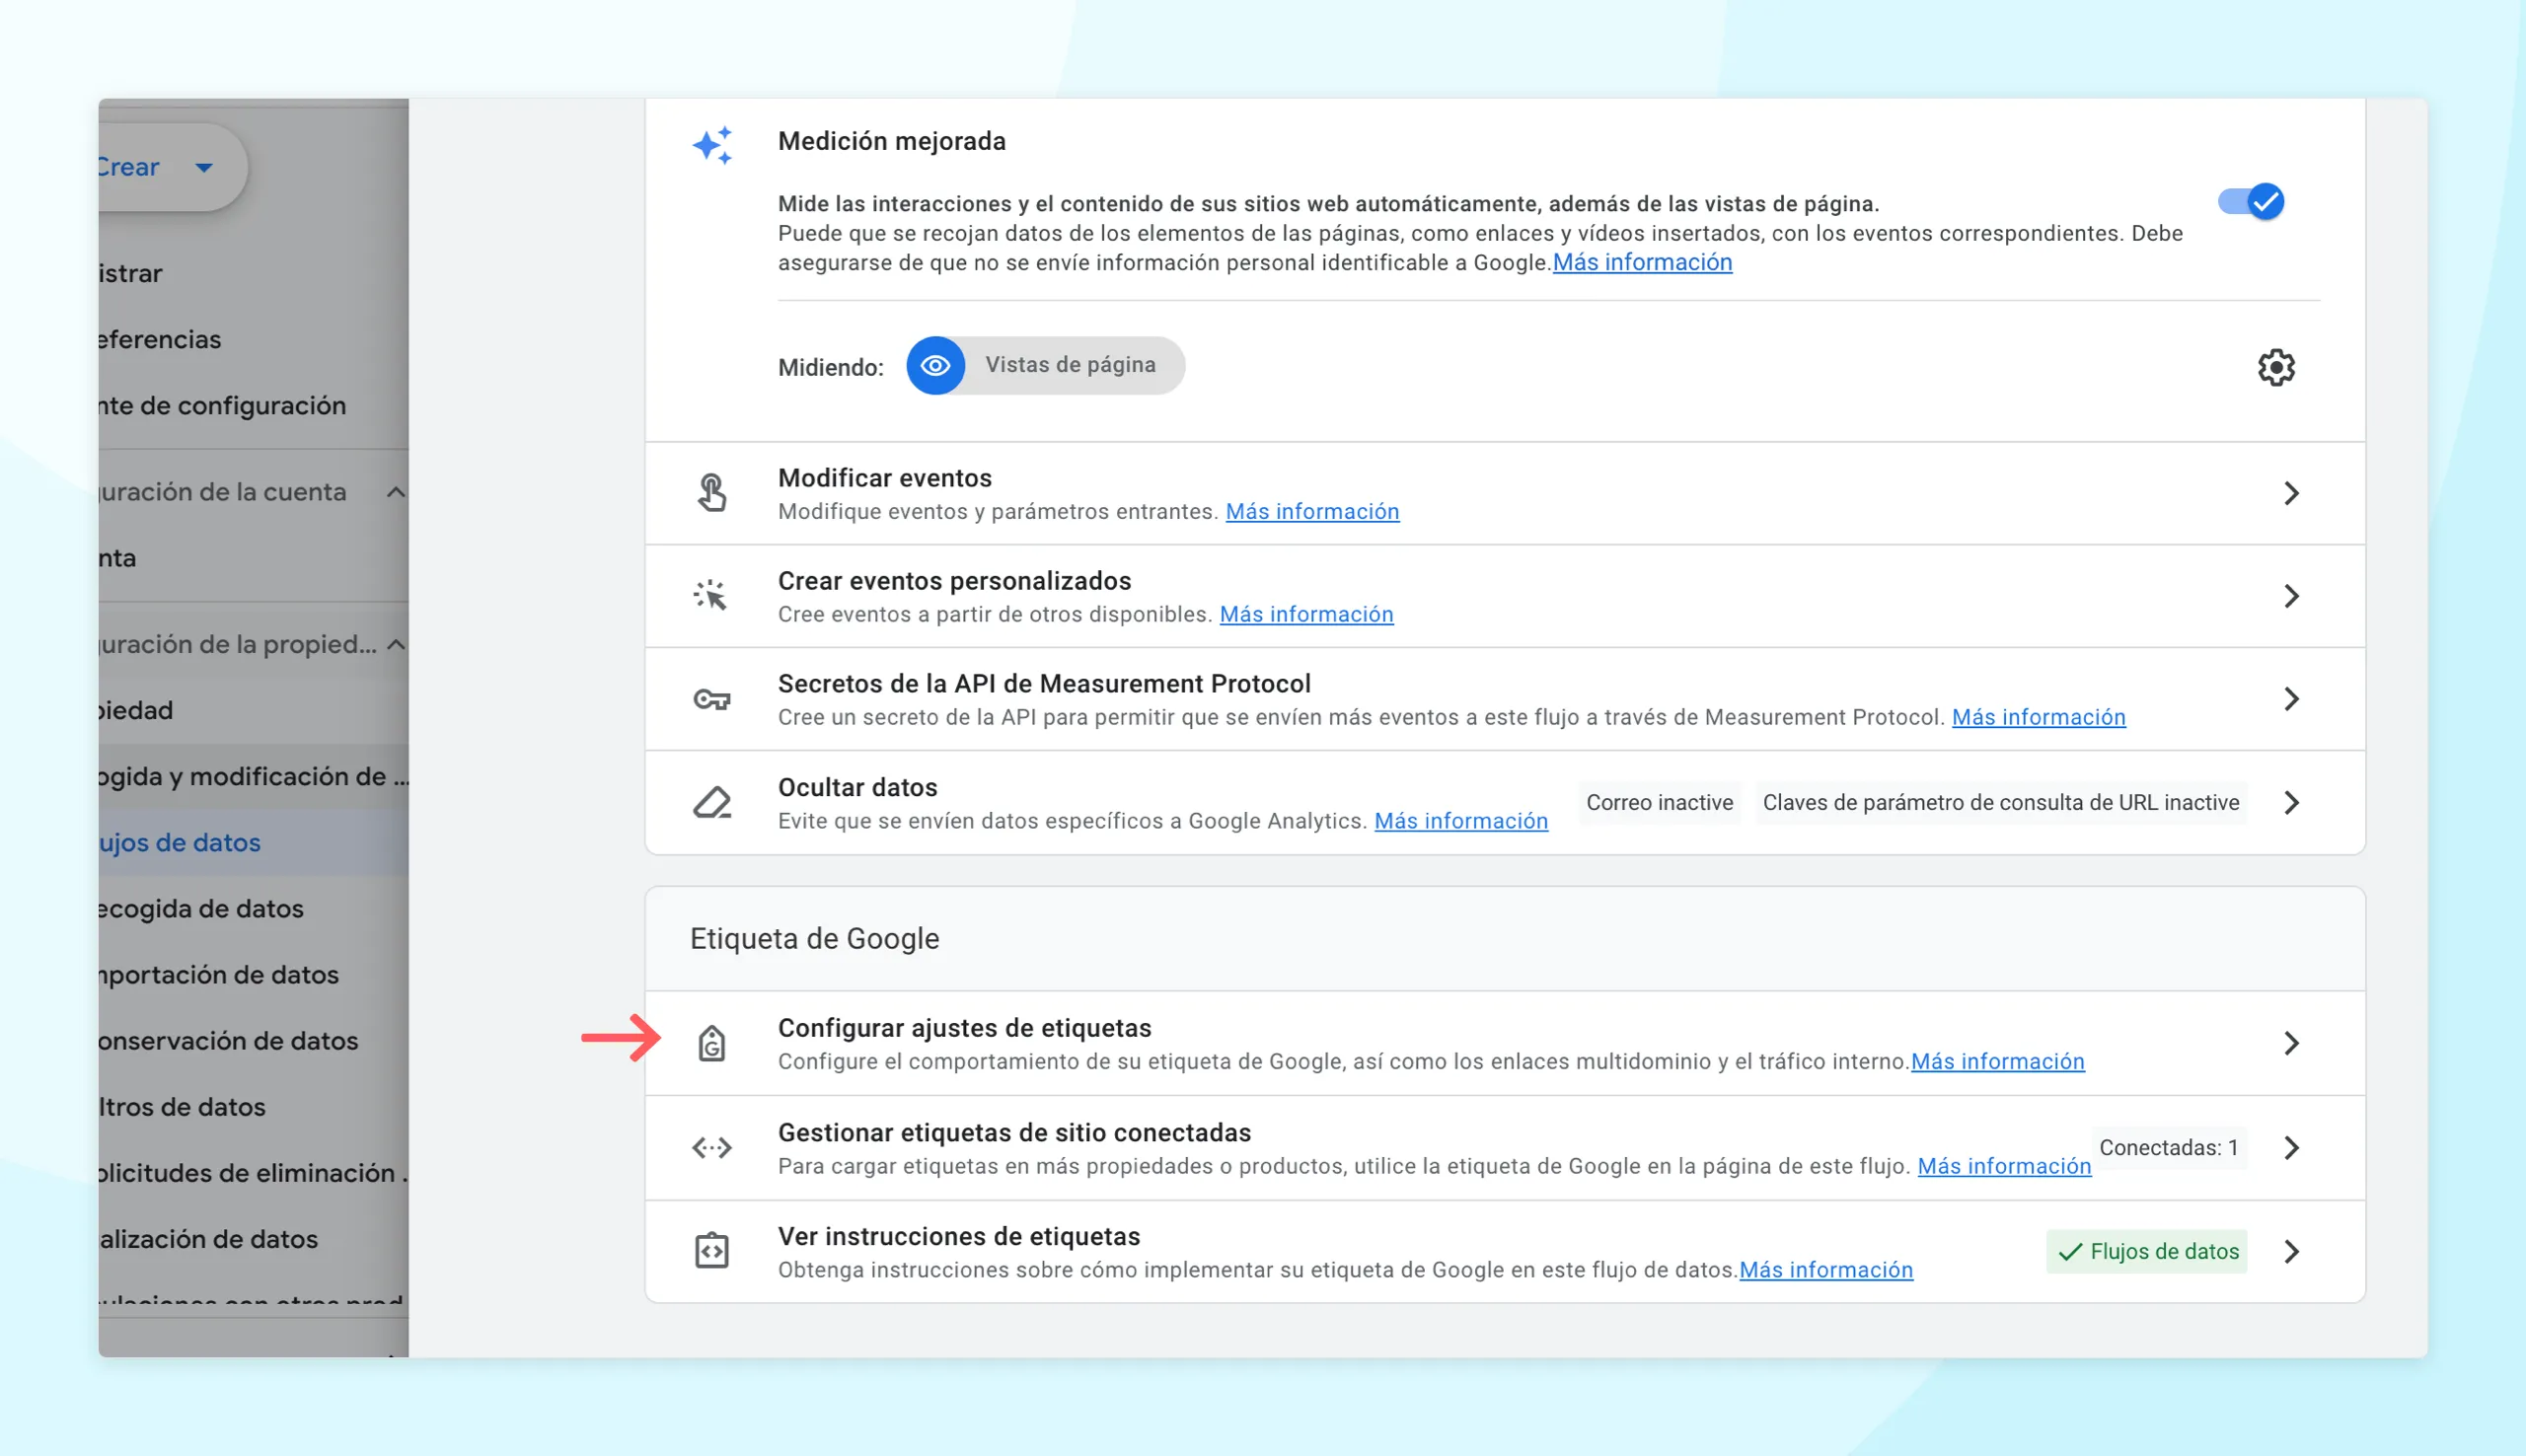The image size is (2526, 1456).
Task: Open Más información link for Ver instrucciones
Action: click(x=1826, y=1270)
